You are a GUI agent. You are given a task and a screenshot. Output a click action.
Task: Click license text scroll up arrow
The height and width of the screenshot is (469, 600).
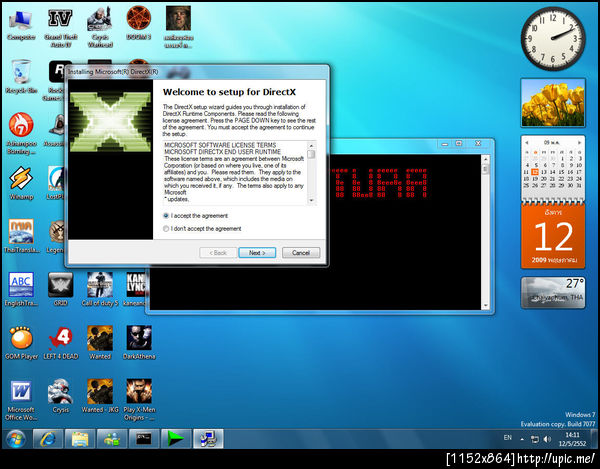pos(311,145)
